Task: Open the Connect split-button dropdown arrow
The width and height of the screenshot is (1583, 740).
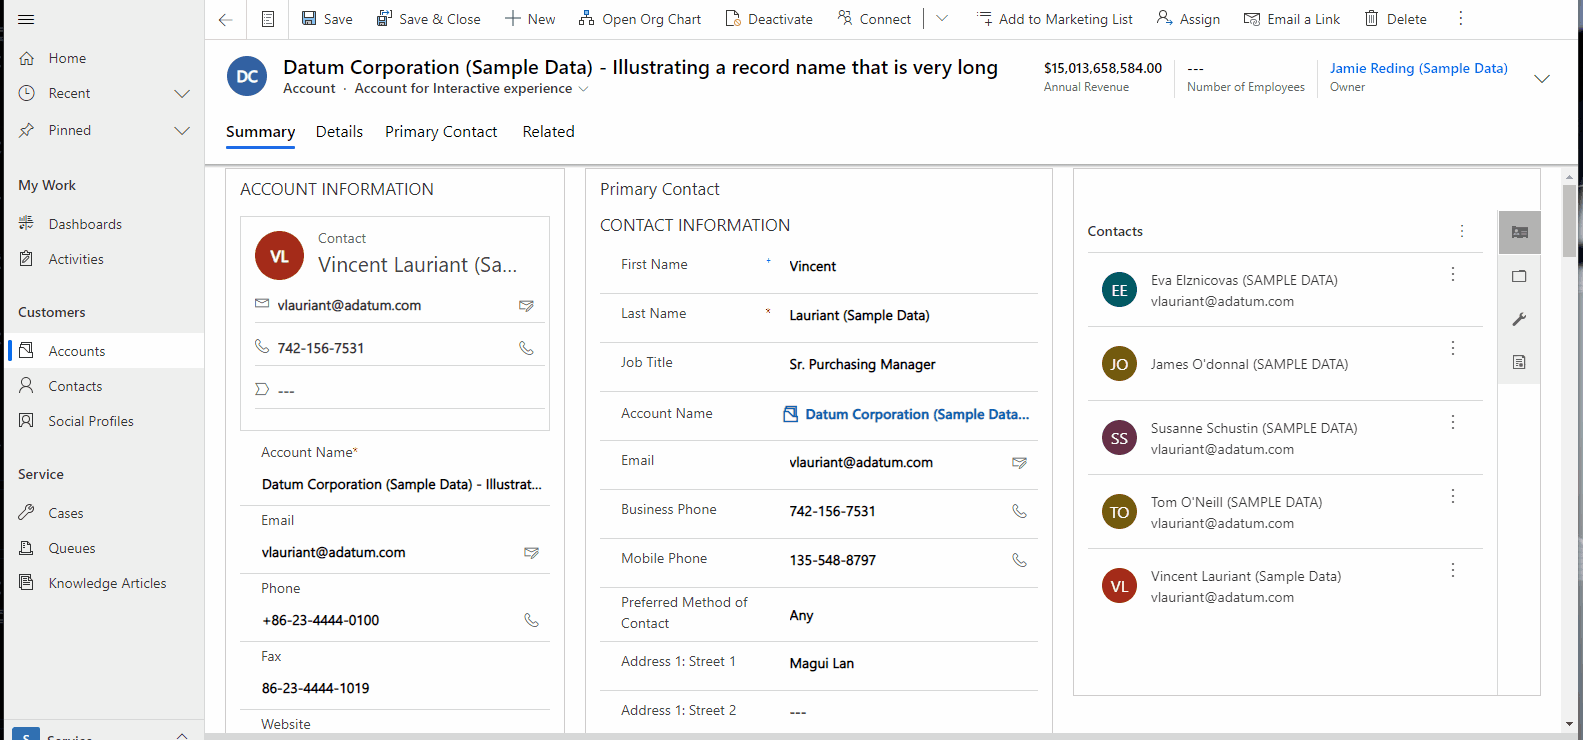Action: pos(942,19)
